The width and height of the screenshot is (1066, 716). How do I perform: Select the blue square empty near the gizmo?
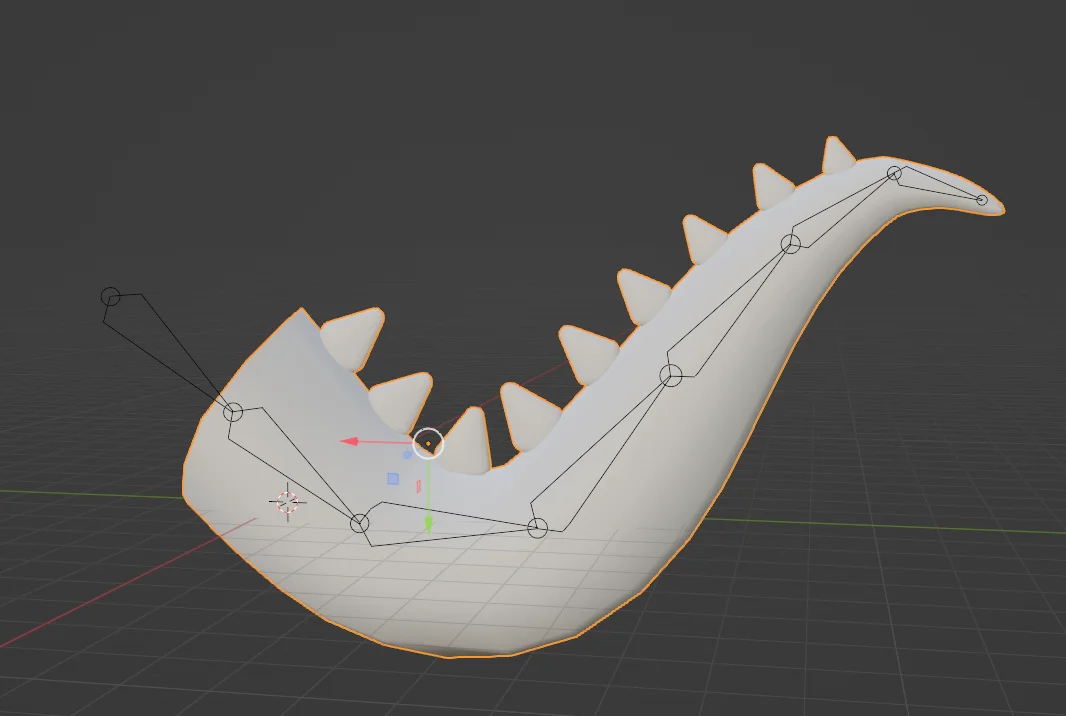[x=393, y=478]
